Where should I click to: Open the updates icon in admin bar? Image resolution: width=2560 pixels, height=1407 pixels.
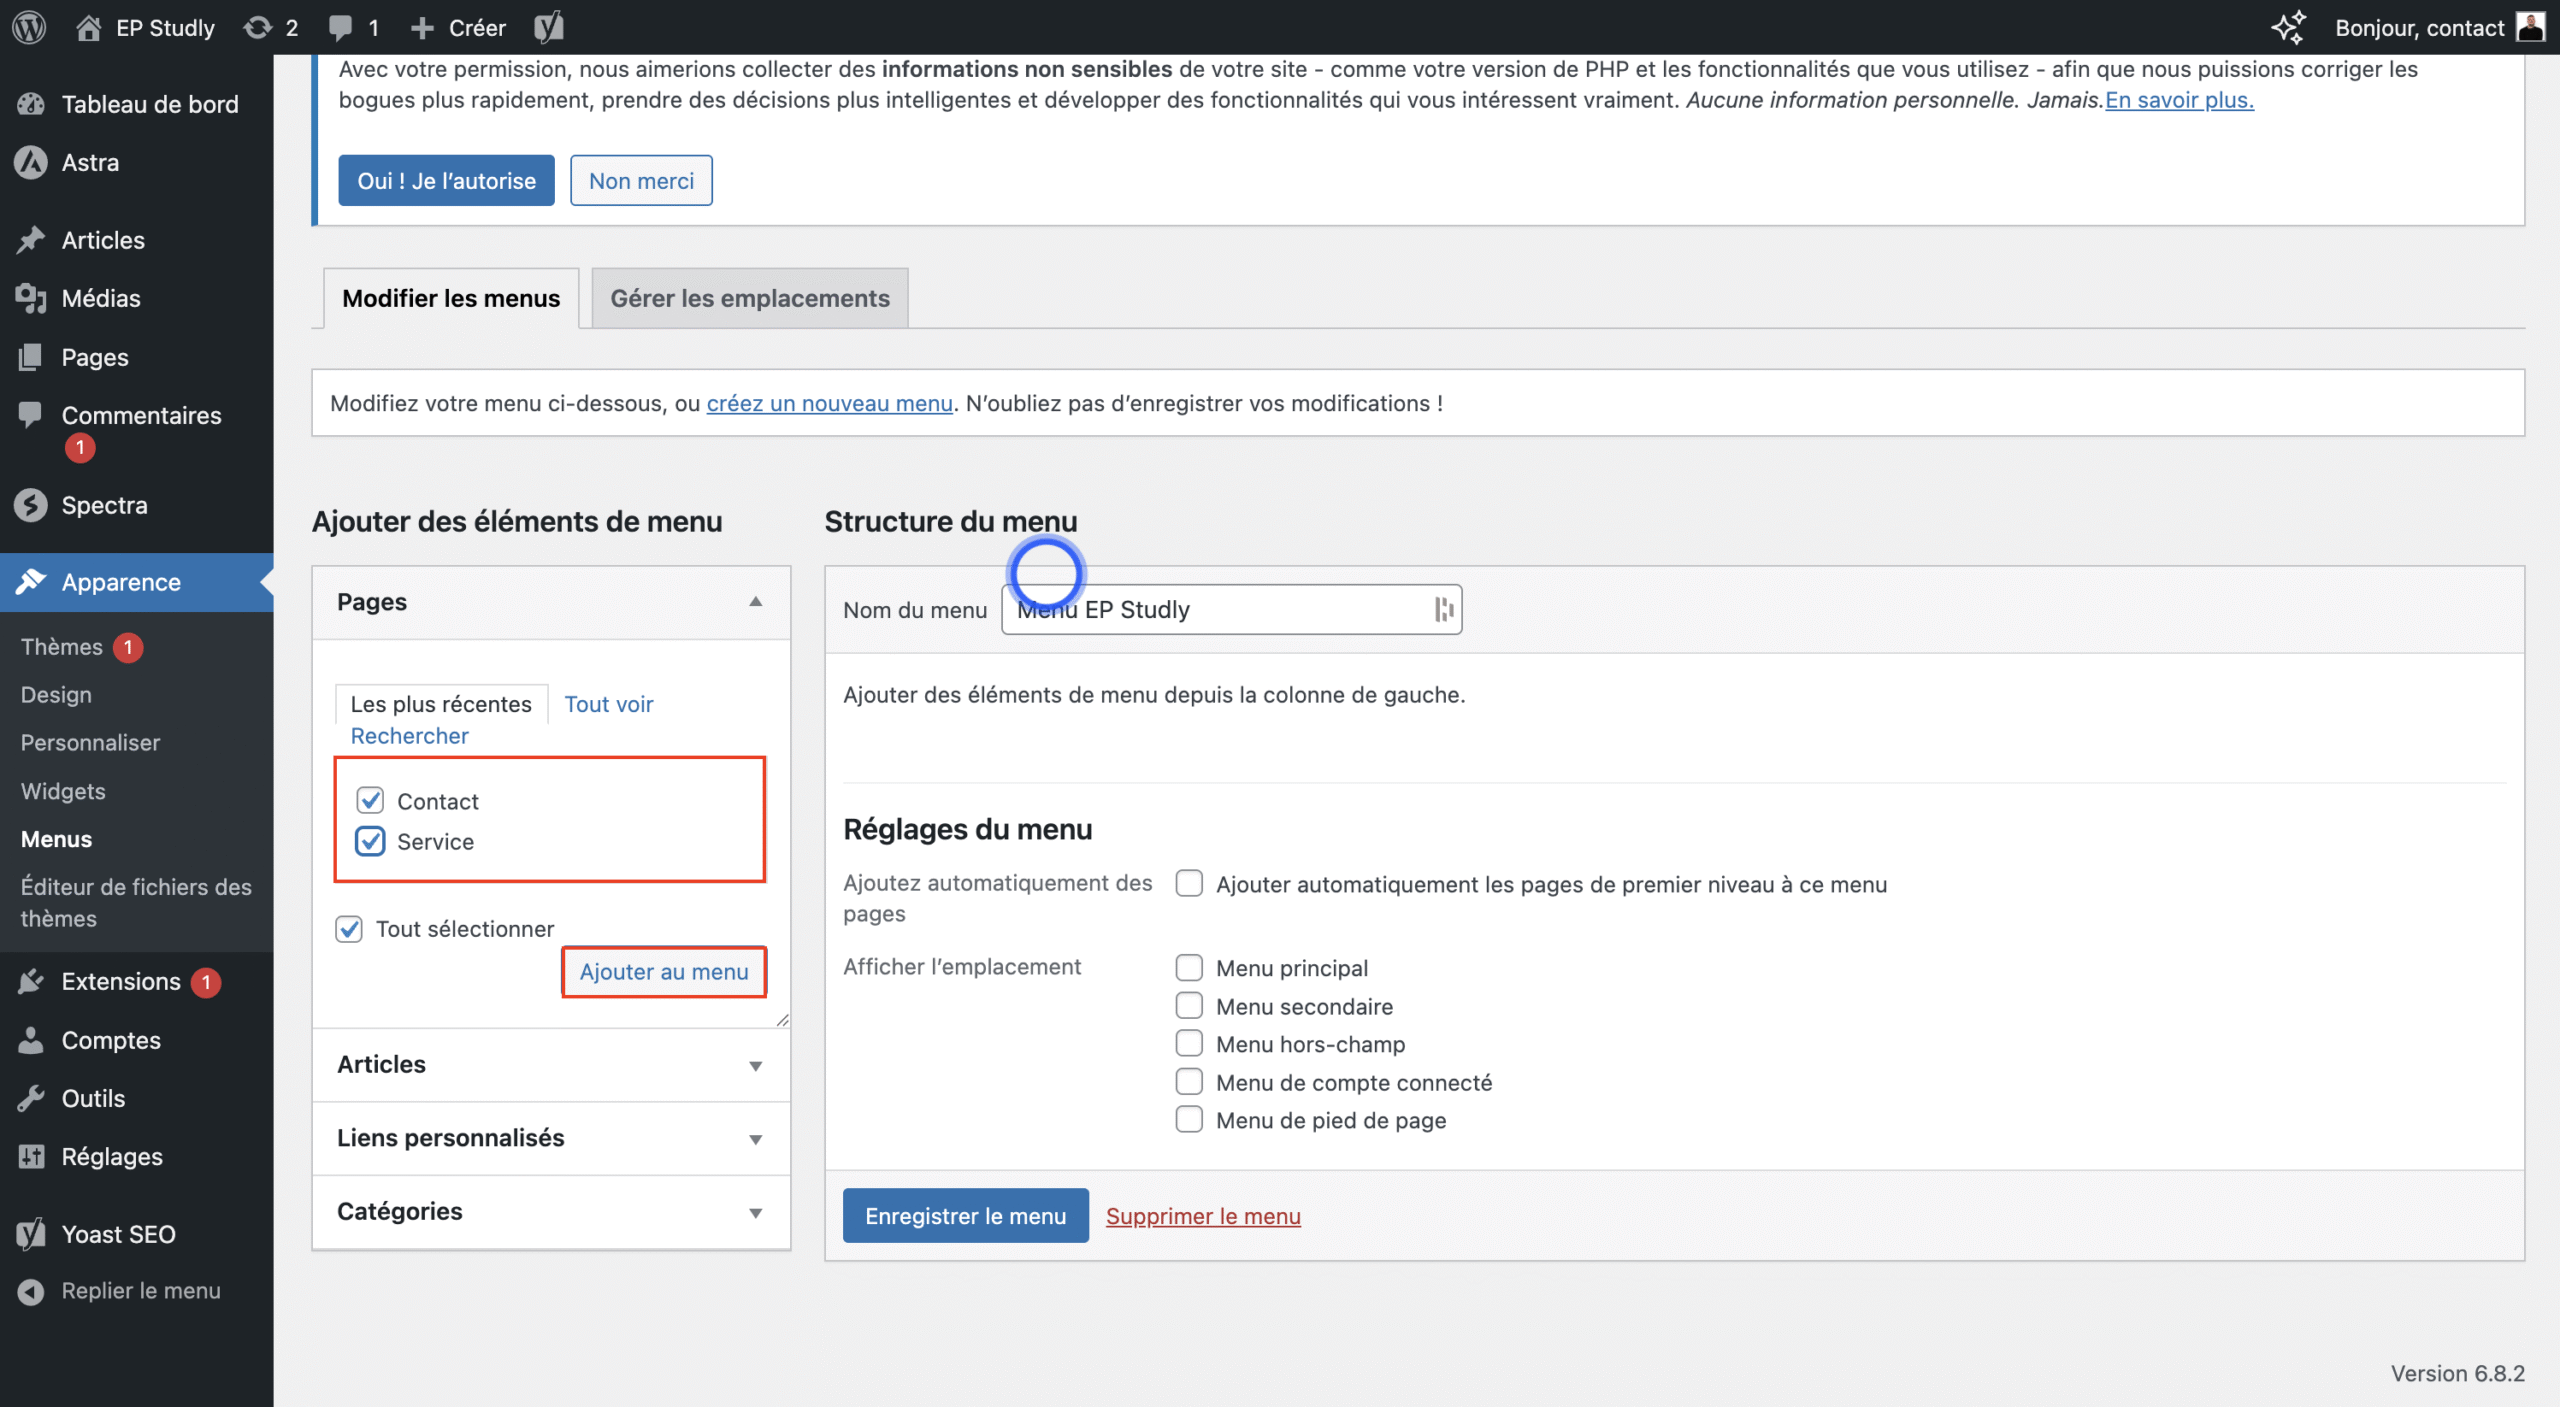coord(258,27)
